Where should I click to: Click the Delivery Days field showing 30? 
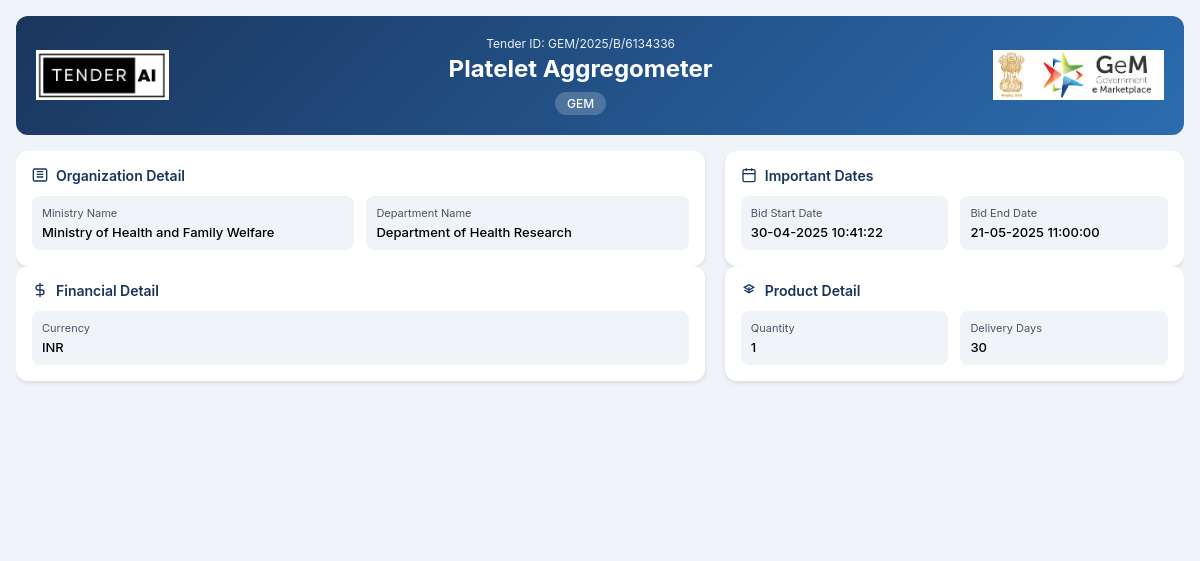pyautogui.click(x=1064, y=338)
